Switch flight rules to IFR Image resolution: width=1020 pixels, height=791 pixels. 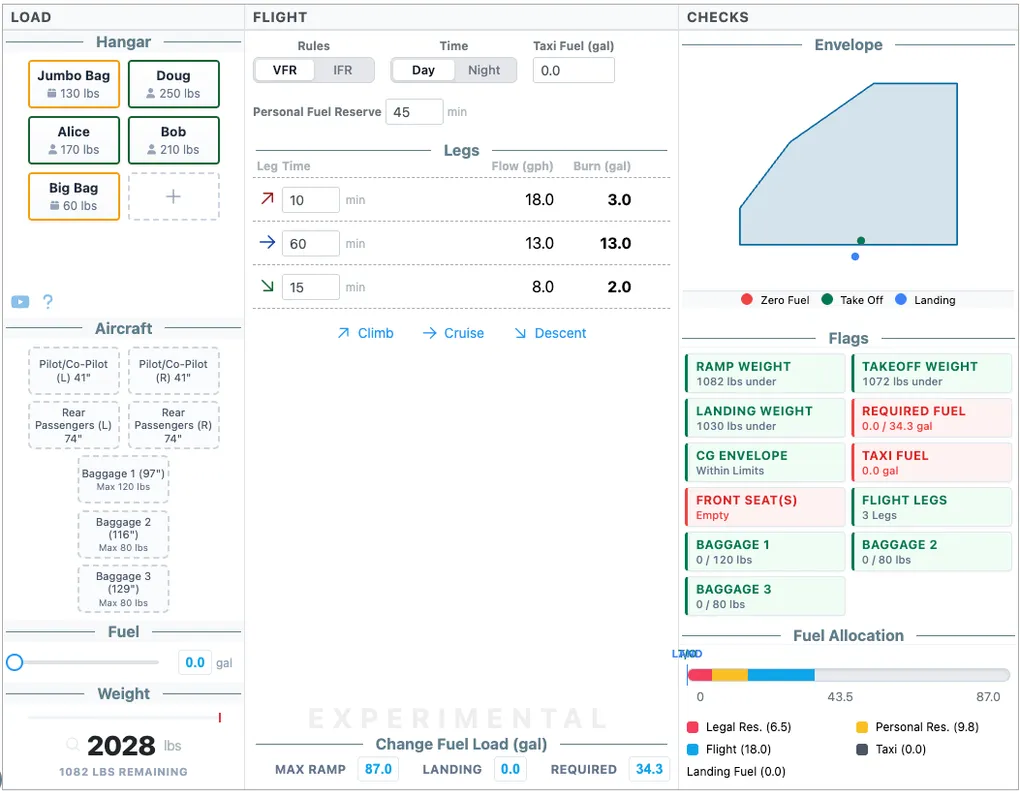(343, 70)
